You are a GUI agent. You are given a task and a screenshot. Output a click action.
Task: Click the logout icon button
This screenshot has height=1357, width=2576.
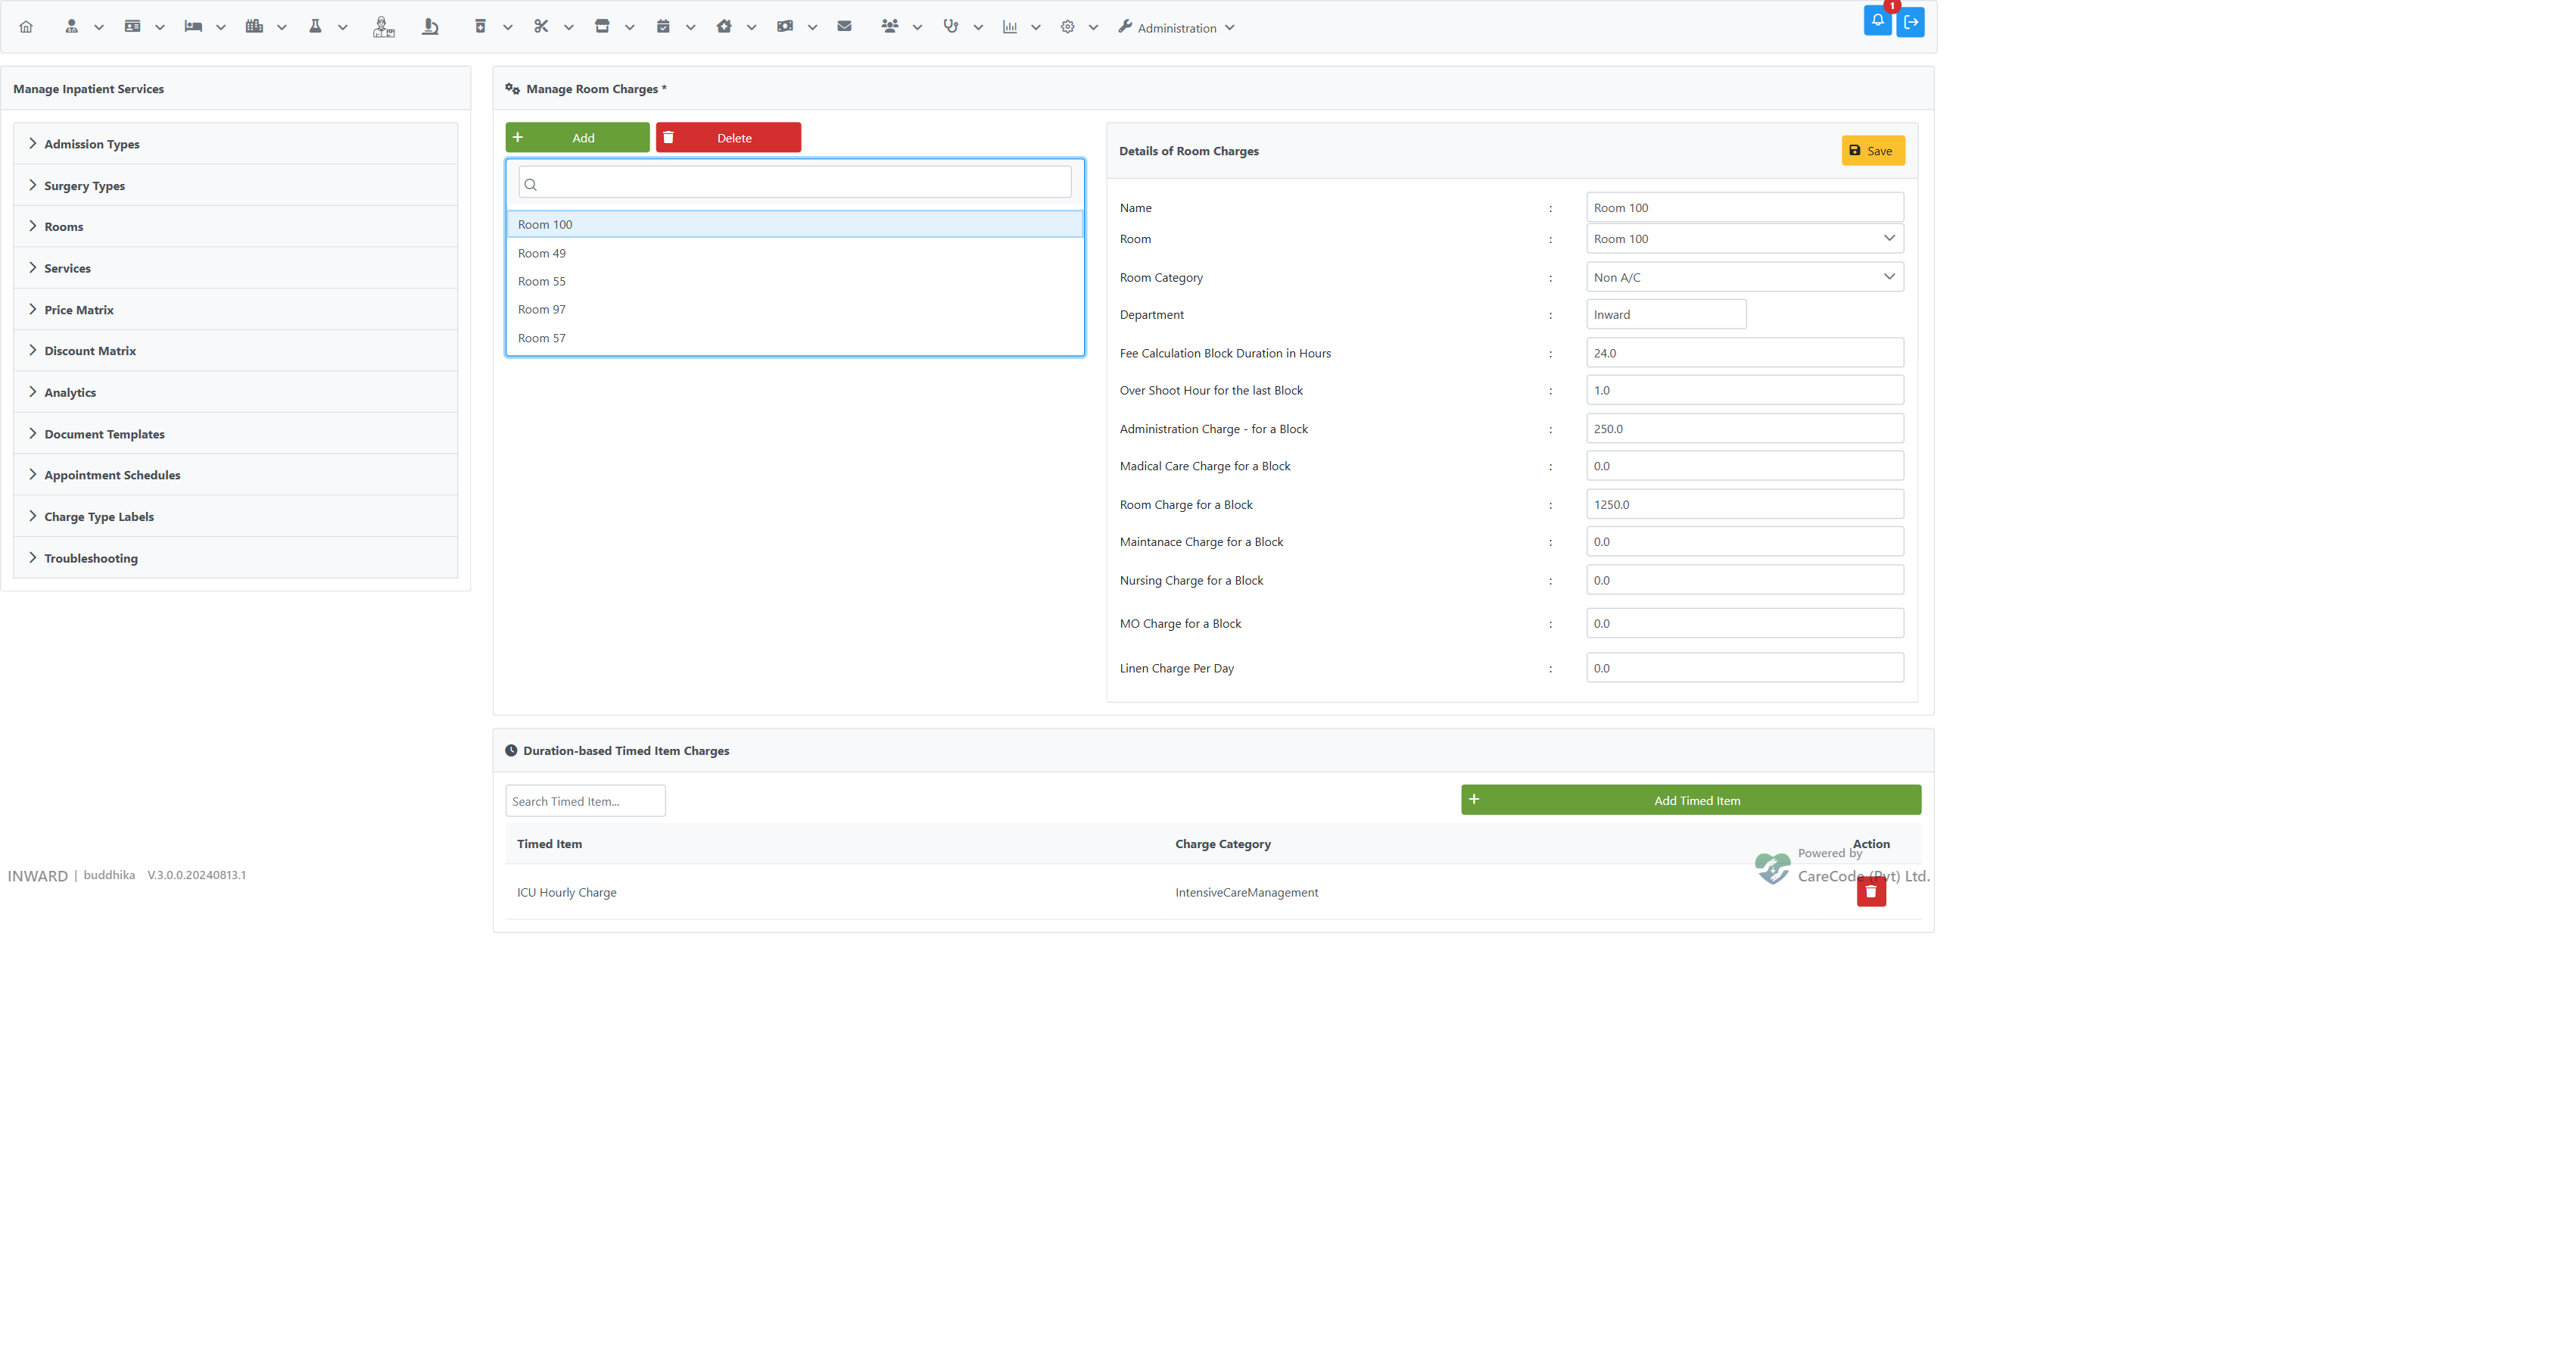[x=1910, y=22]
